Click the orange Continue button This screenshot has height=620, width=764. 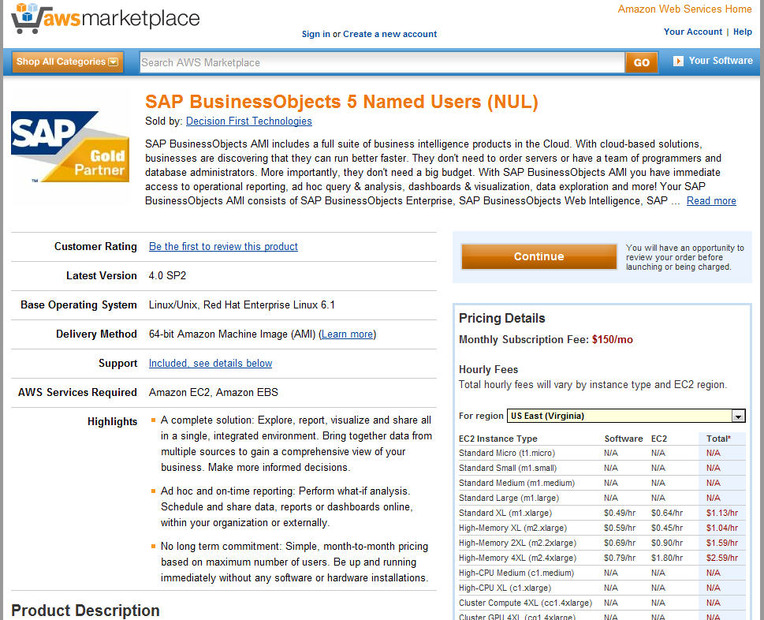(539, 256)
